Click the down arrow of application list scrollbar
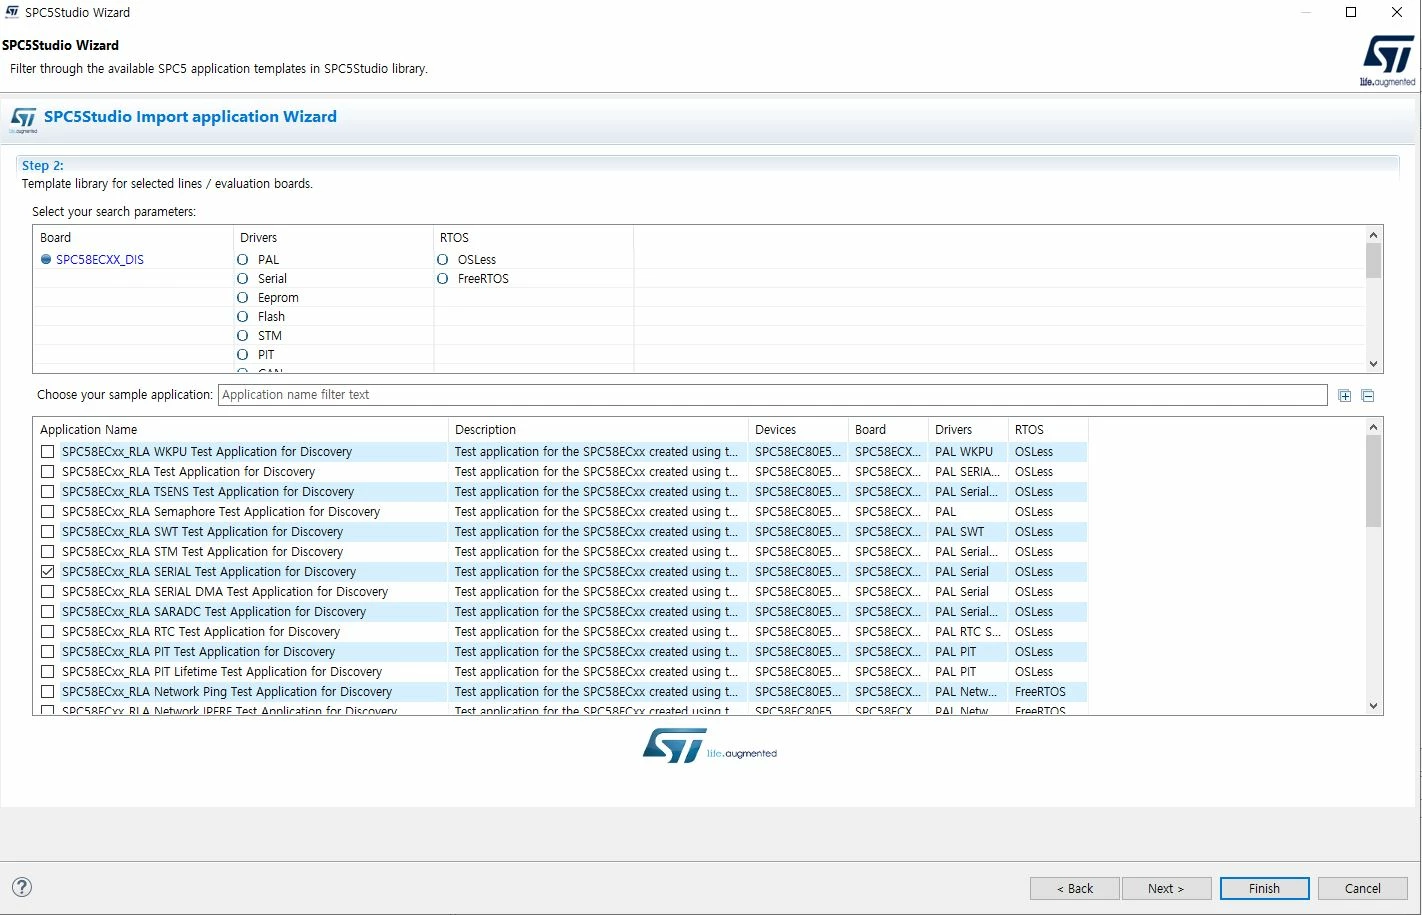Screen dimensions: 1422x915 pyautogui.click(x=1373, y=706)
